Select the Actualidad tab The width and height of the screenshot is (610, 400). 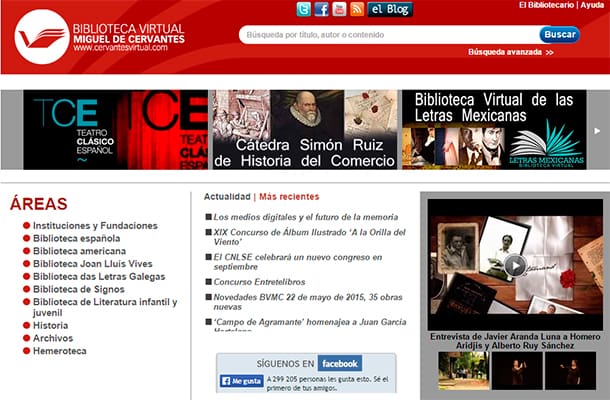tap(227, 196)
